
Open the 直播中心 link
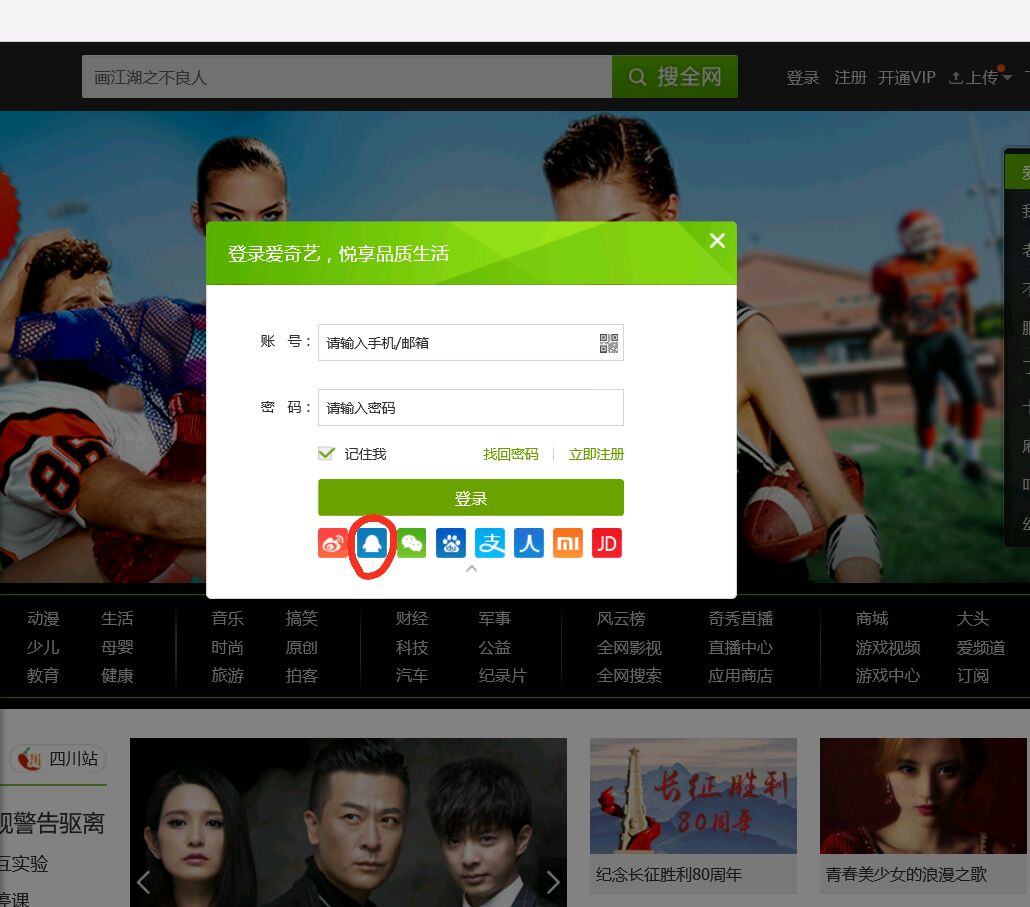740,648
